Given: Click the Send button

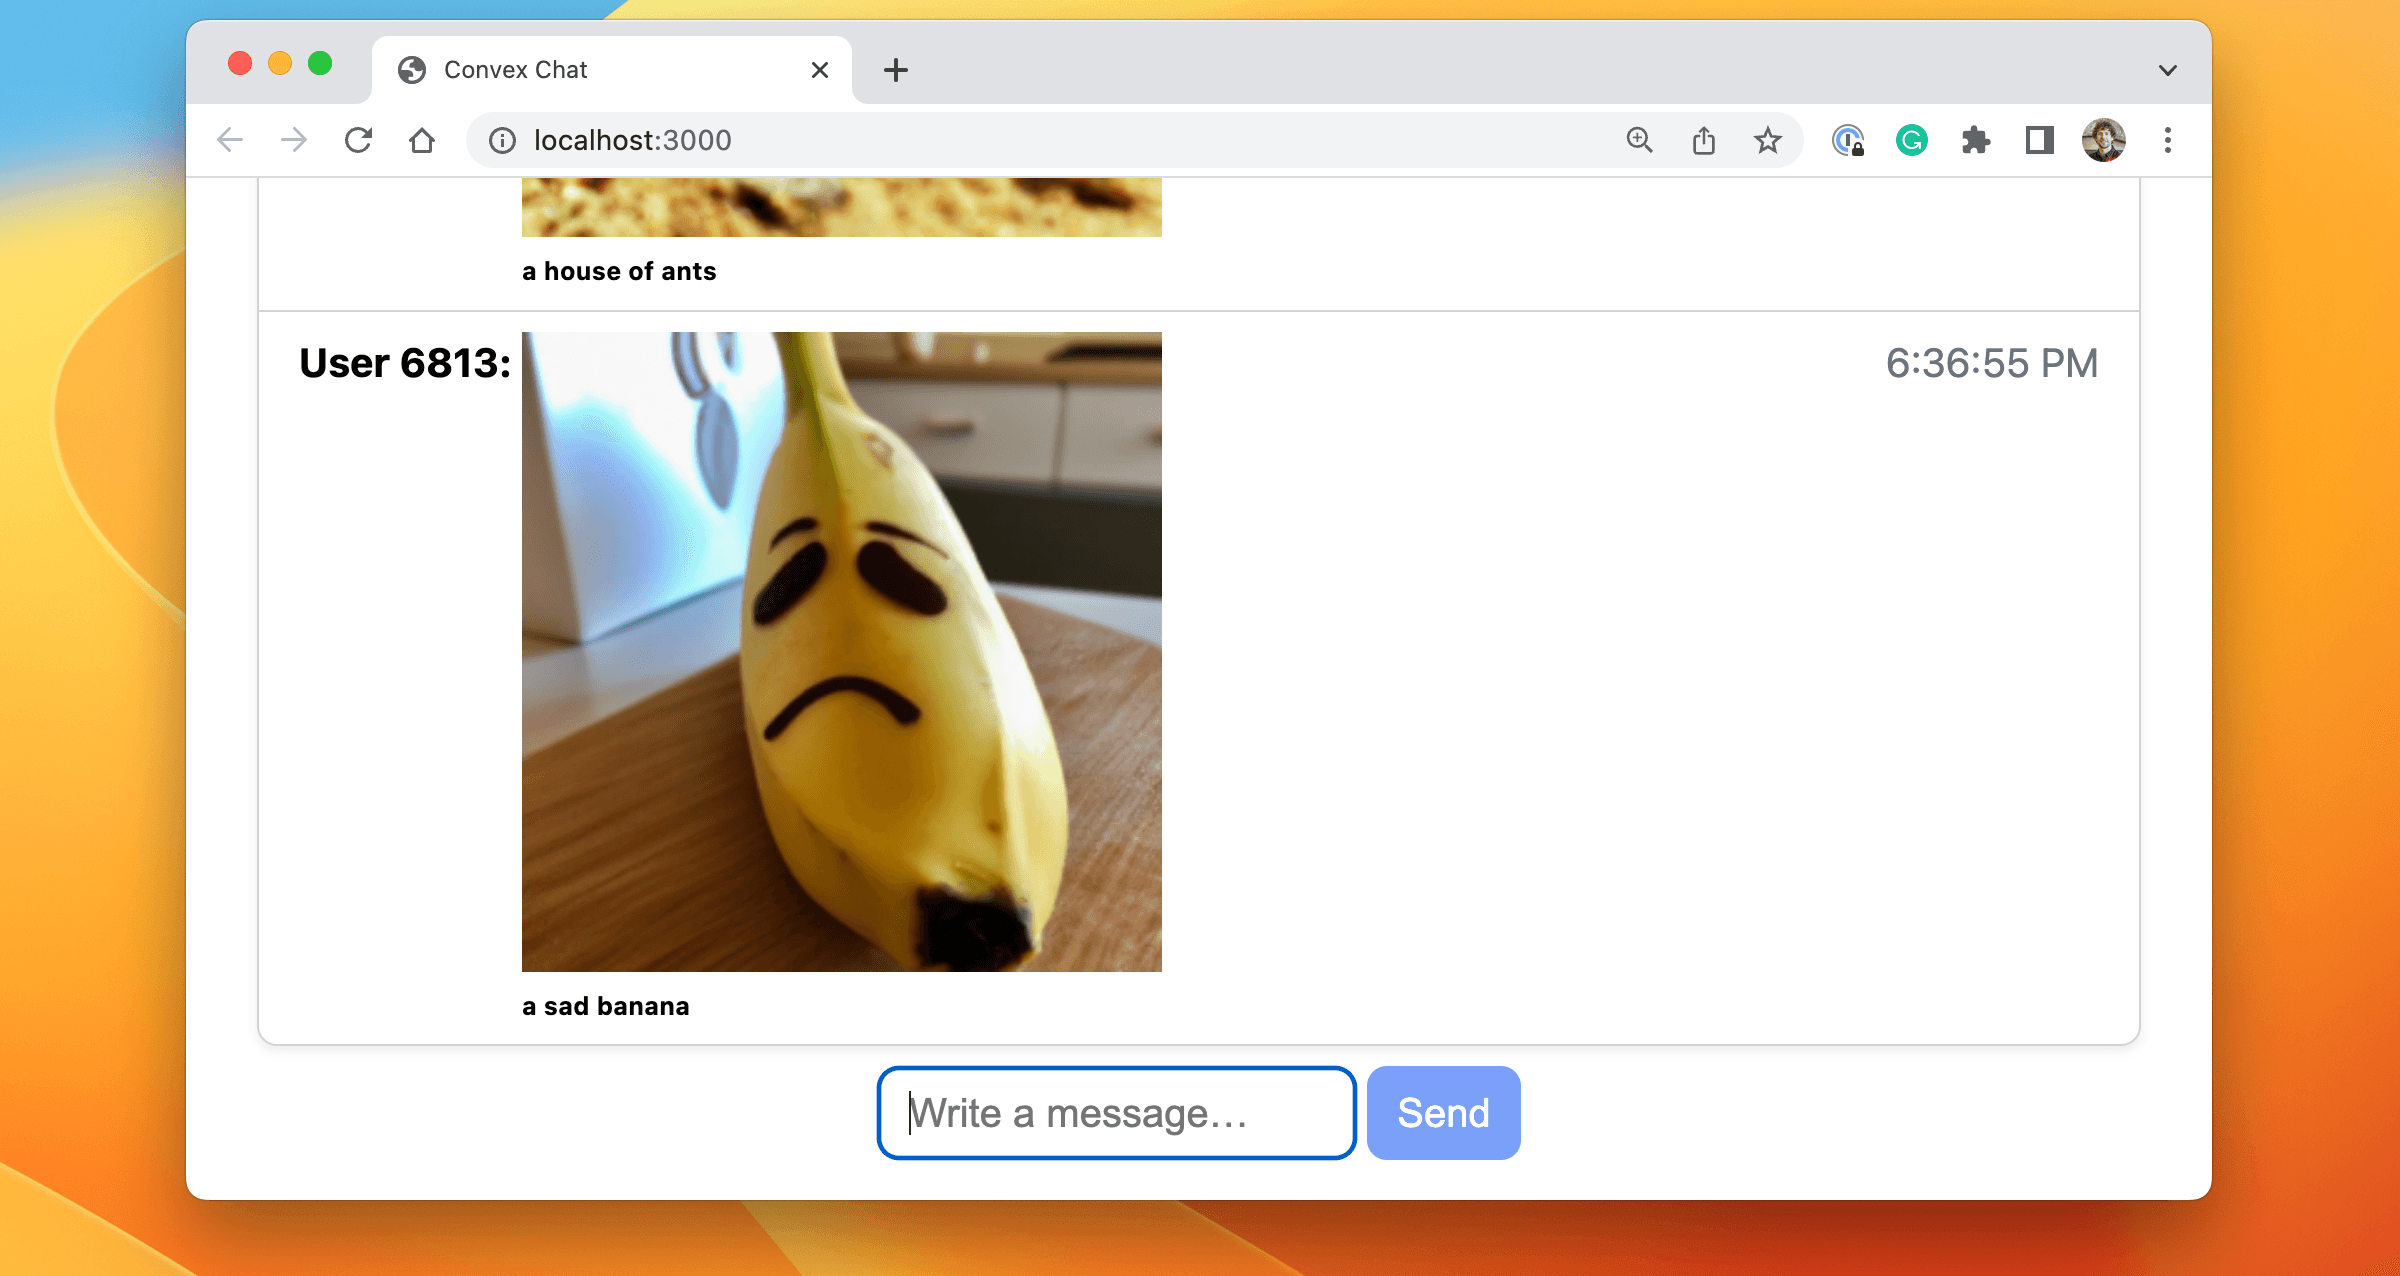Looking at the screenshot, I should [x=1441, y=1111].
